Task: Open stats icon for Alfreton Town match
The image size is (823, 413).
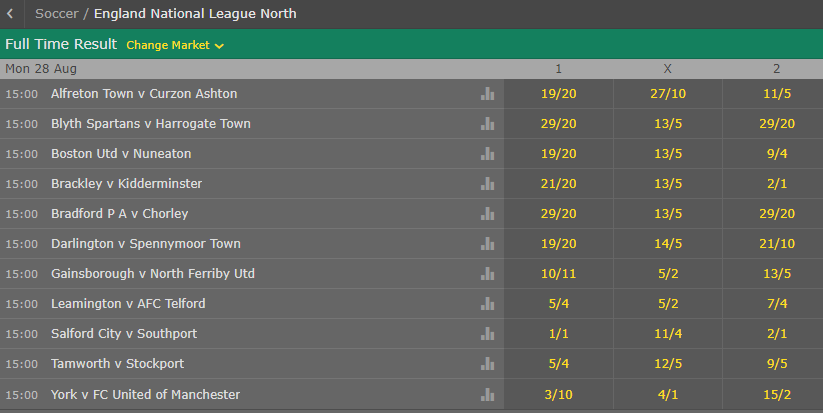Action: point(487,93)
